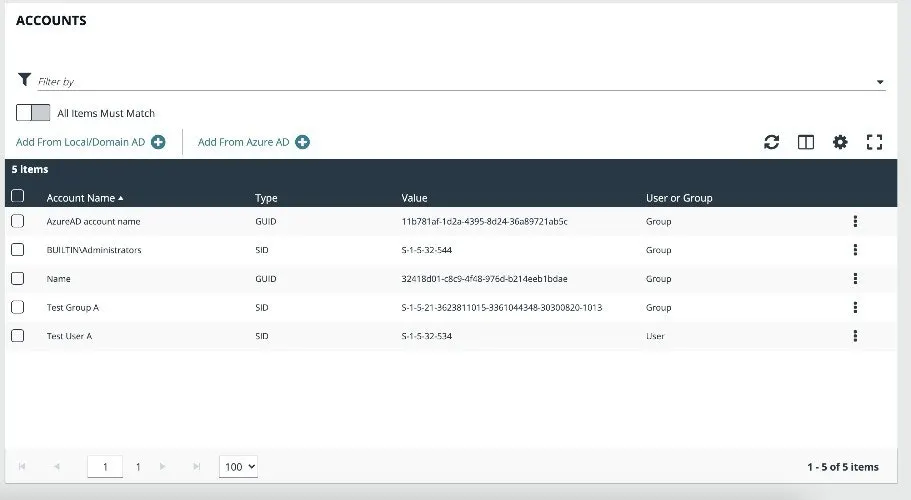911x500 pixels.
Task: Click the page number input box
Action: 105,466
